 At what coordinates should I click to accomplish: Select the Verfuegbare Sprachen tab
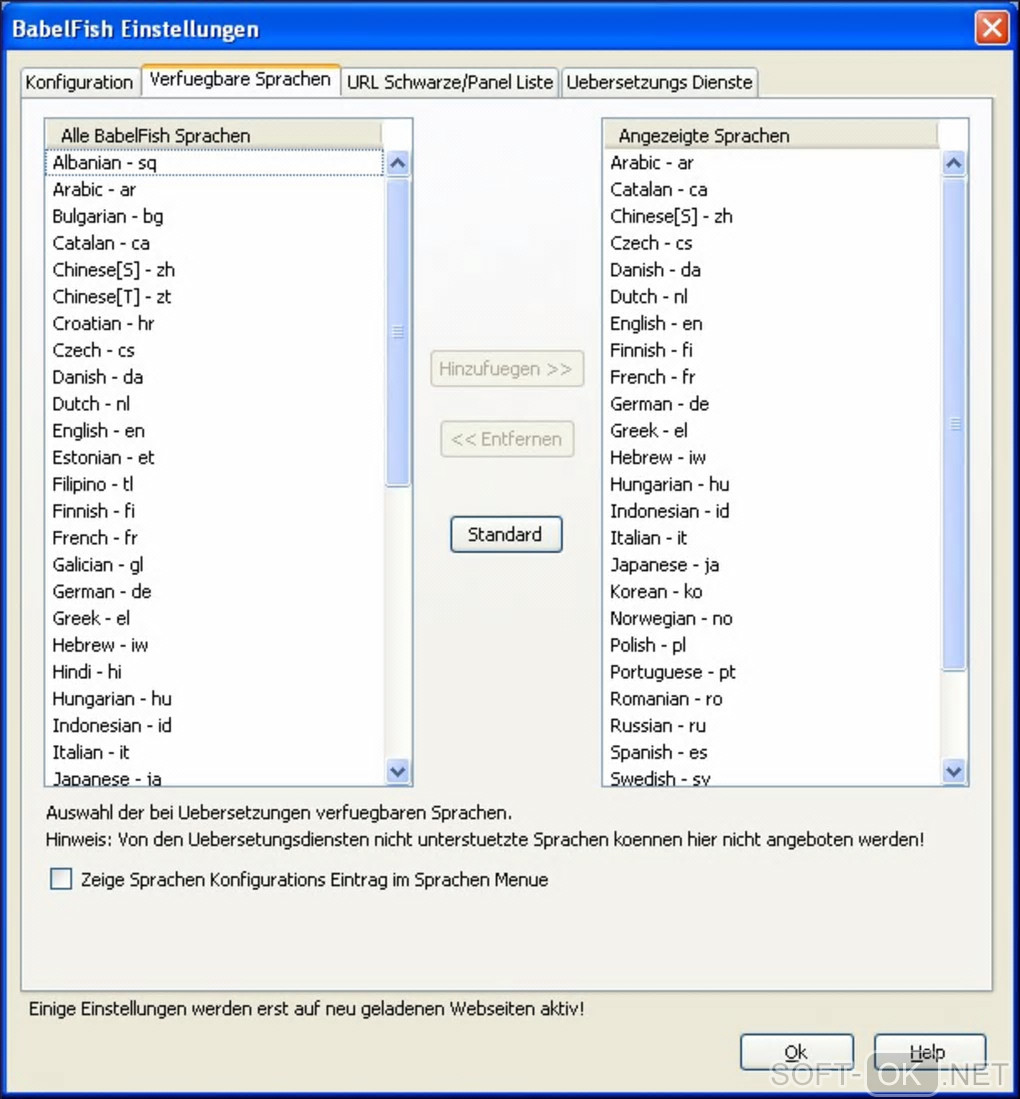tap(240, 80)
